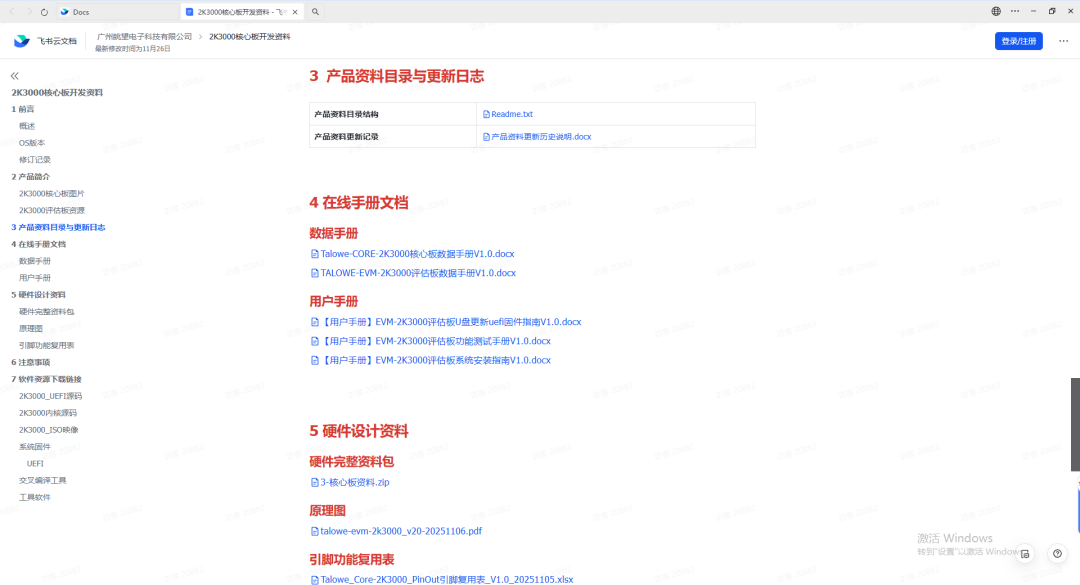Go to outline item 7 软件资源下载链接

point(46,379)
